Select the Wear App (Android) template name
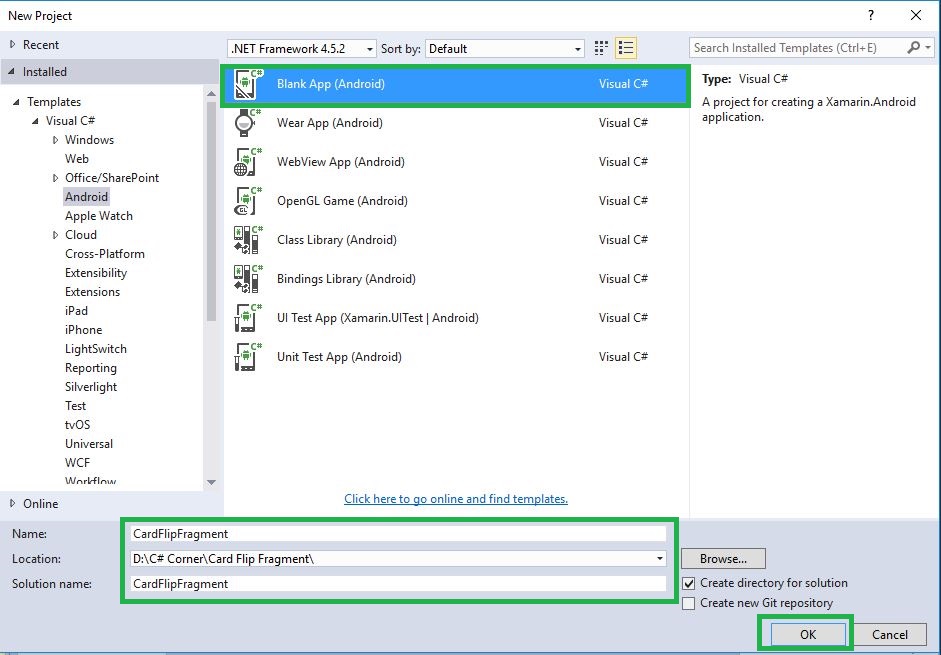The height and width of the screenshot is (655, 941). (x=329, y=123)
